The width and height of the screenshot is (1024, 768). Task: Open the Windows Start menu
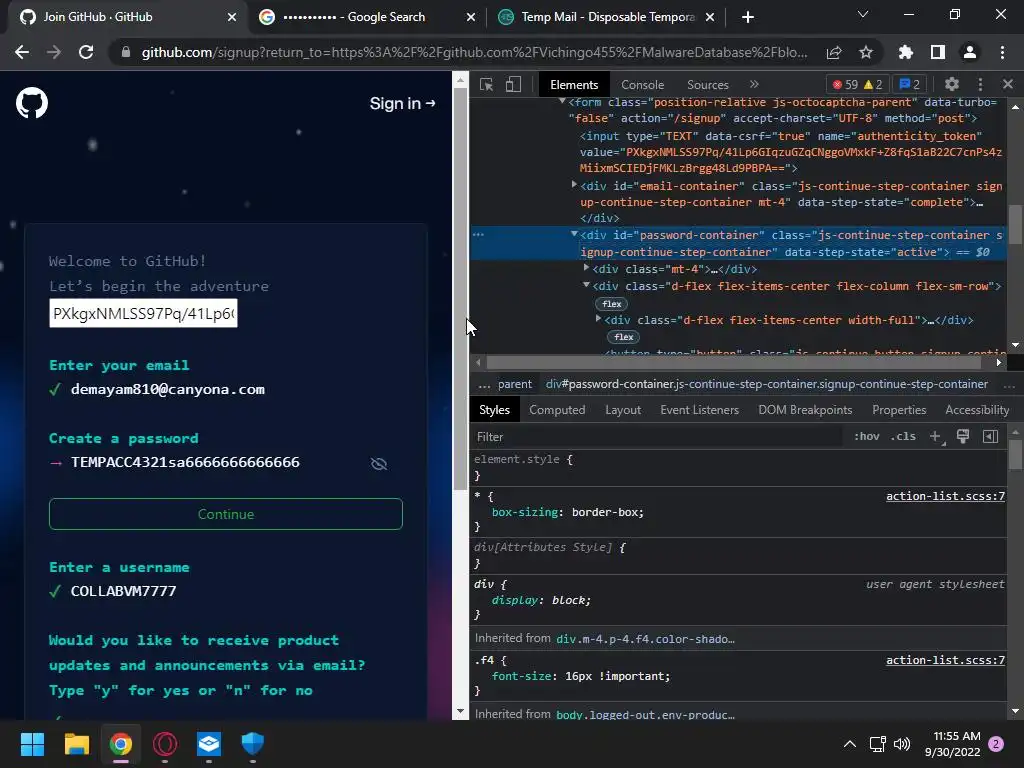coord(32,744)
